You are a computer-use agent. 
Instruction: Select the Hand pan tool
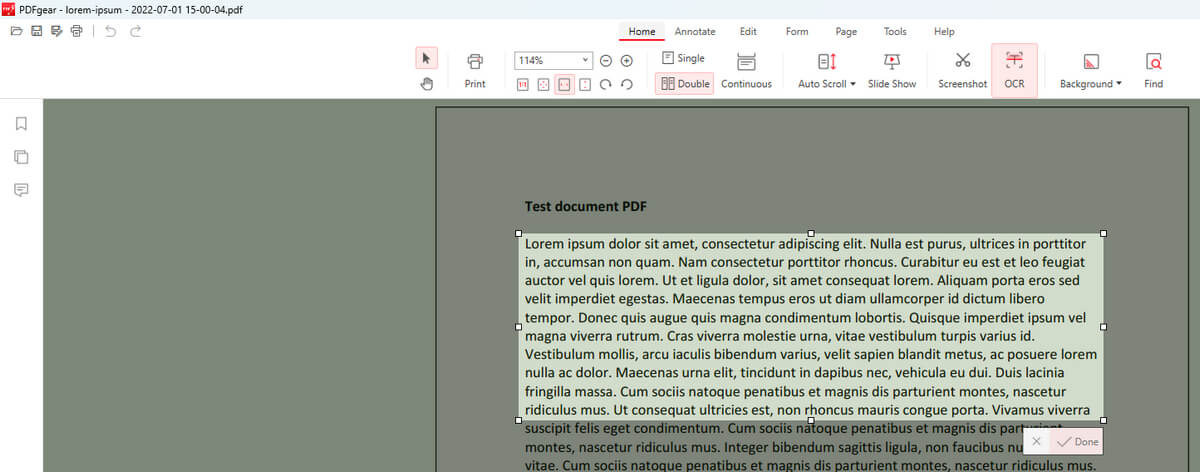pyautogui.click(x=426, y=84)
